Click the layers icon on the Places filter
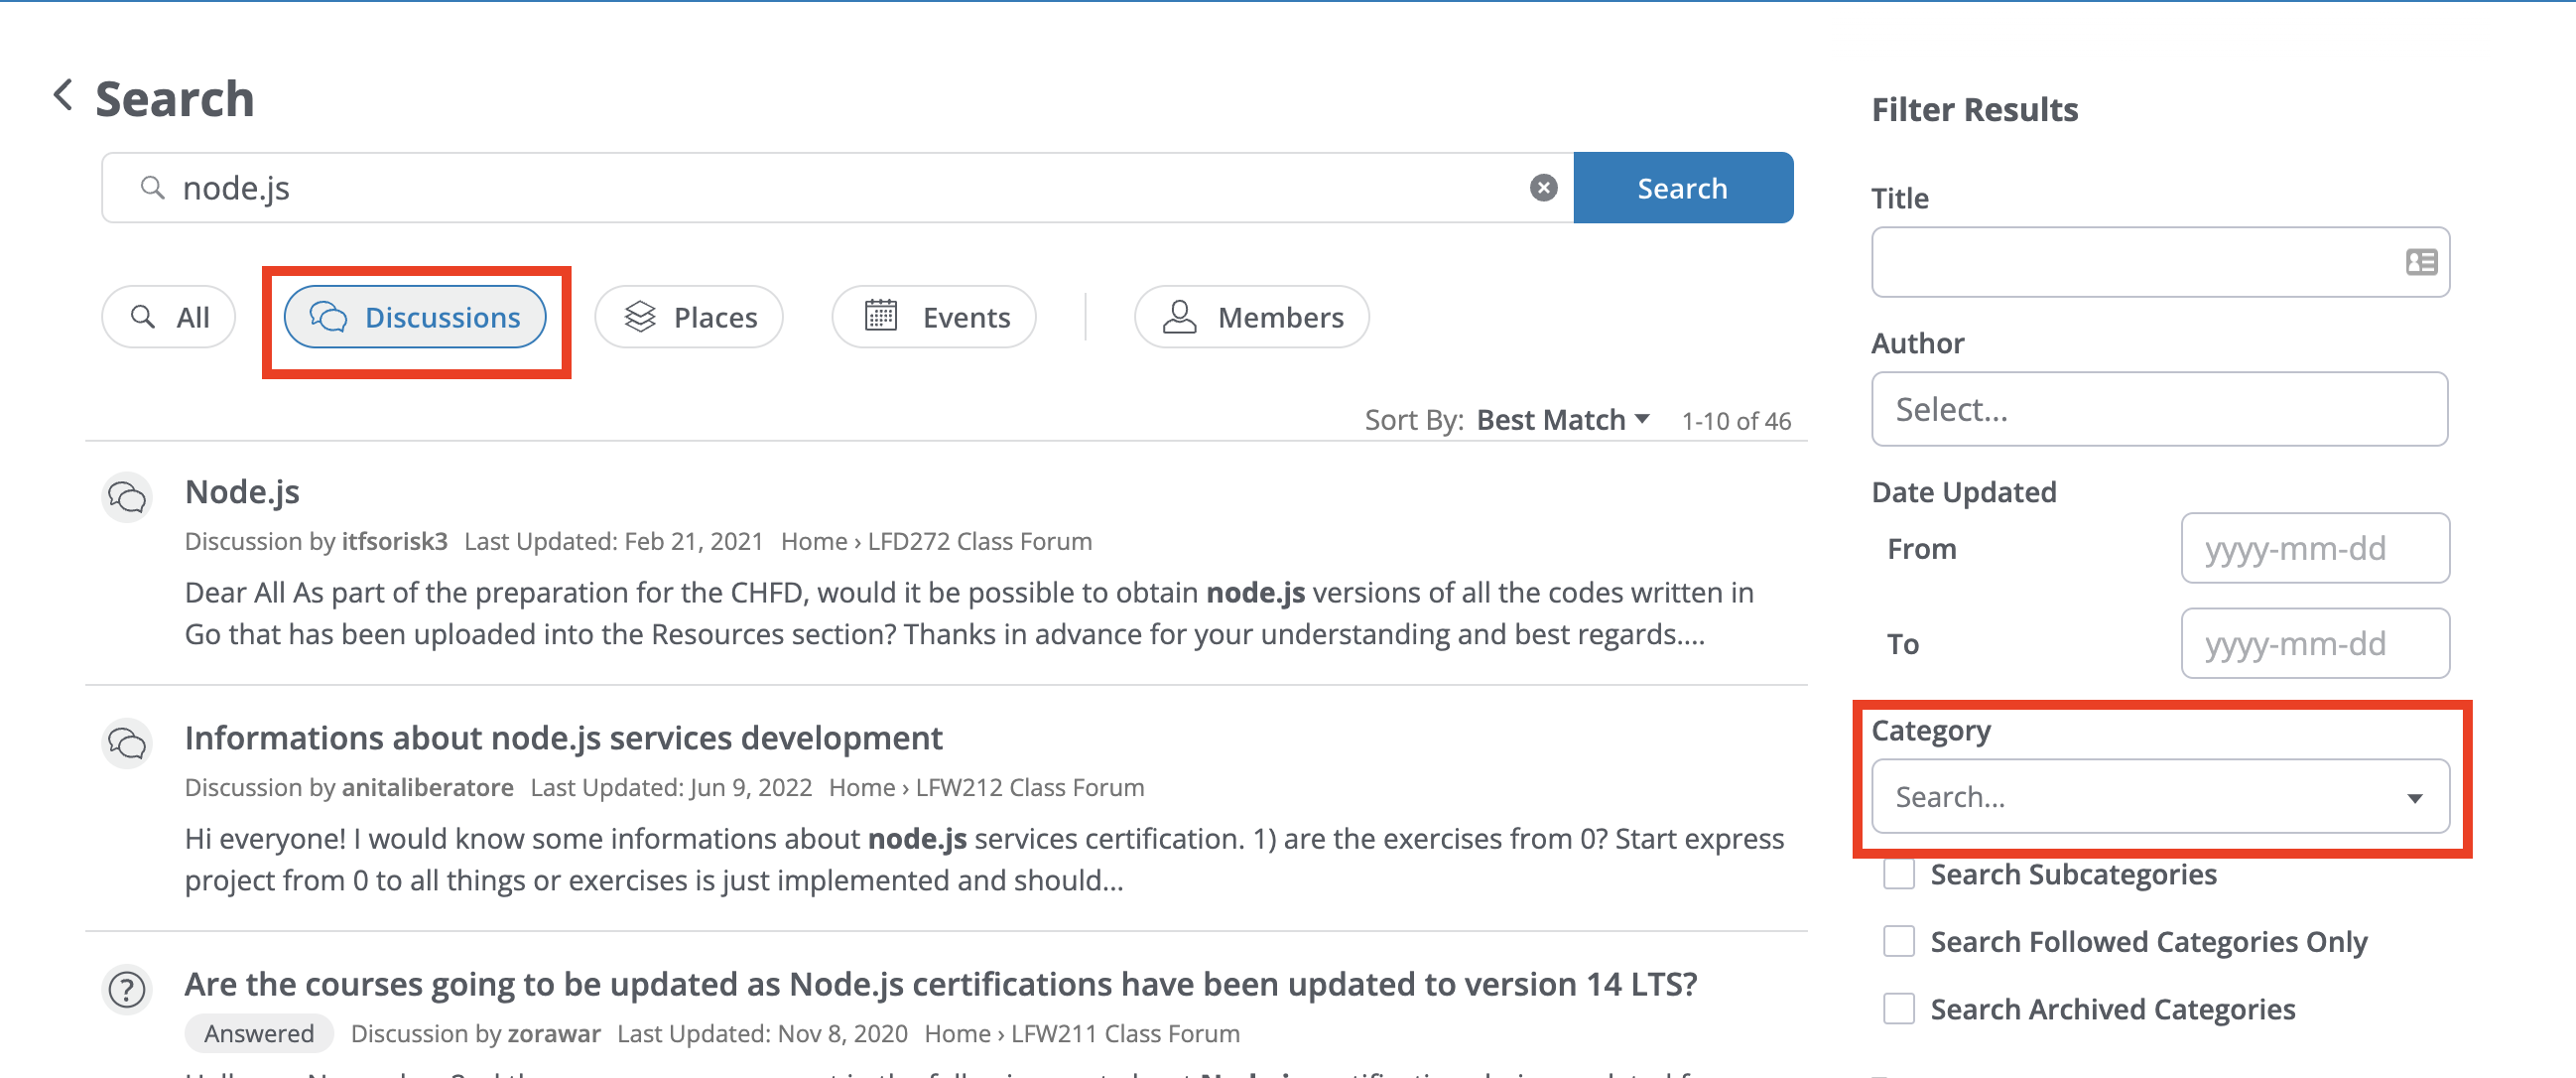Viewport: 2576px width, 1078px height. tap(640, 316)
